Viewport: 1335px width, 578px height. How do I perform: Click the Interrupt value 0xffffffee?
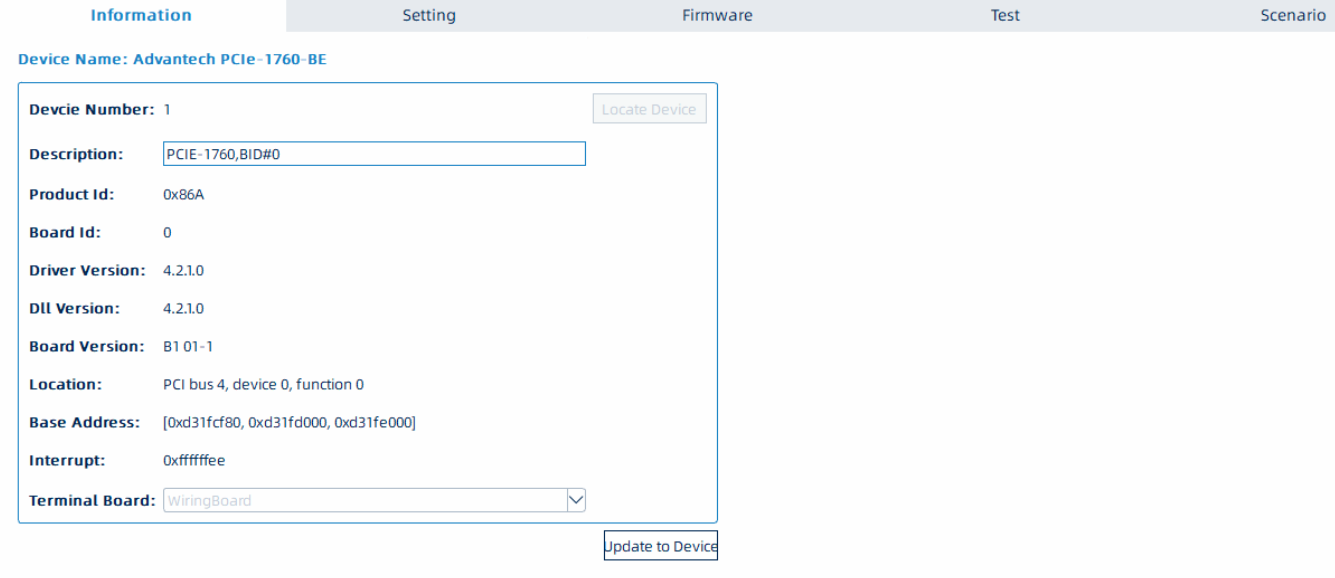tap(194, 460)
